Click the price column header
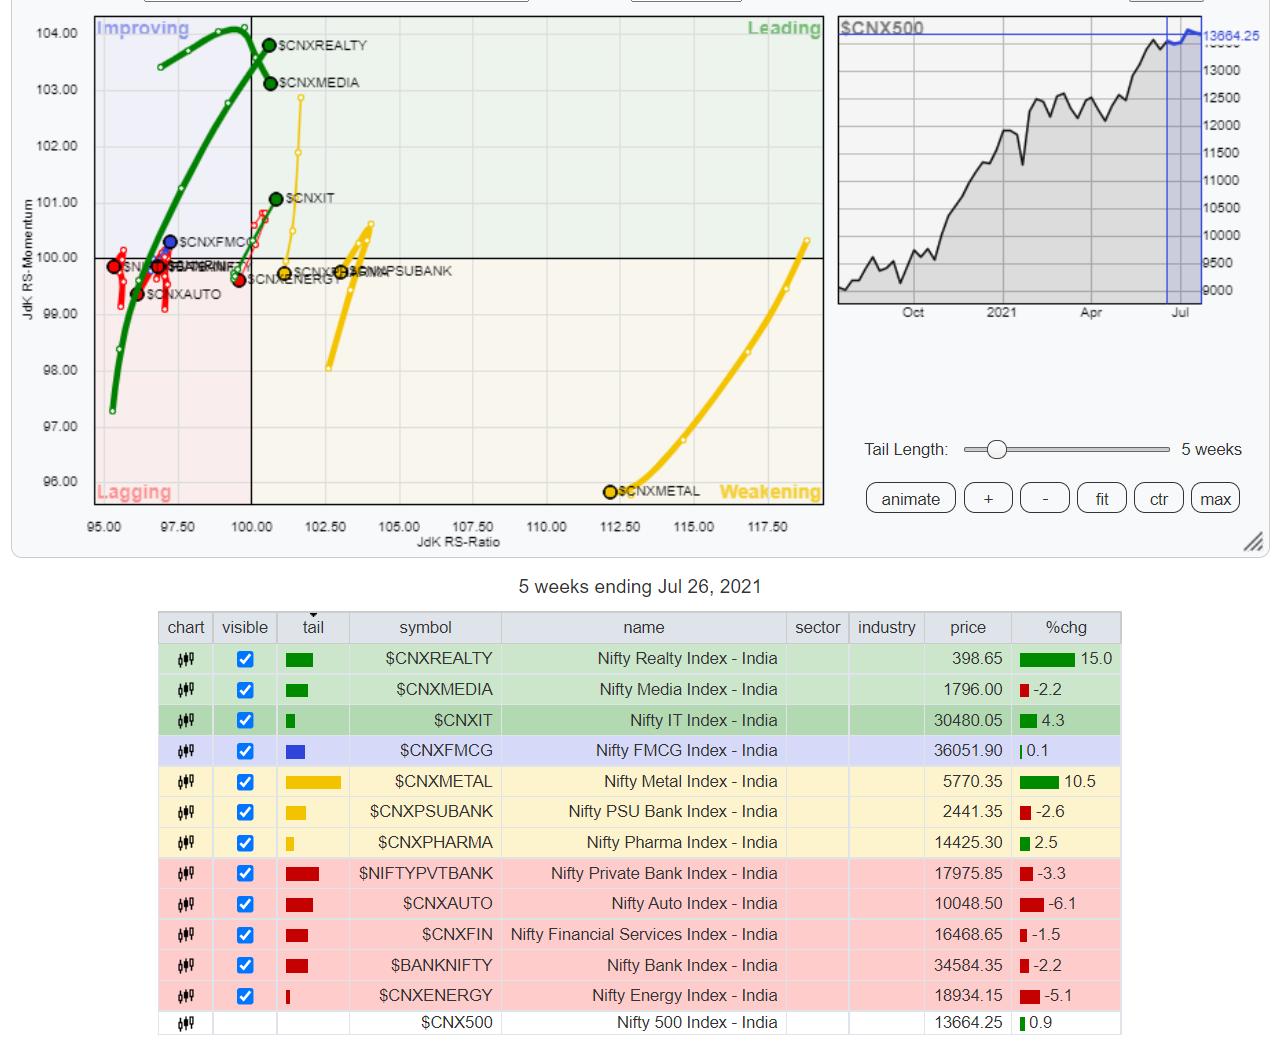The image size is (1277, 1047). tap(967, 628)
